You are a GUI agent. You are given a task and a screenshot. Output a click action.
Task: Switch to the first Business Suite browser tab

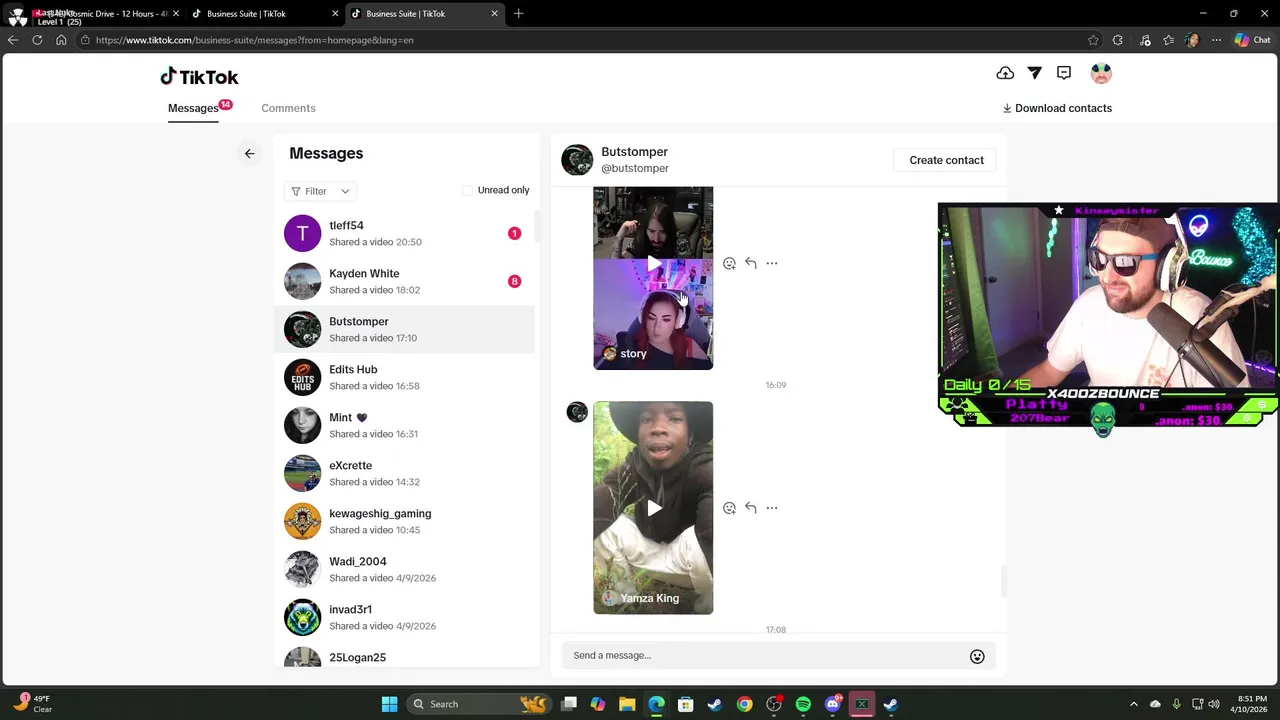pyautogui.click(x=265, y=14)
